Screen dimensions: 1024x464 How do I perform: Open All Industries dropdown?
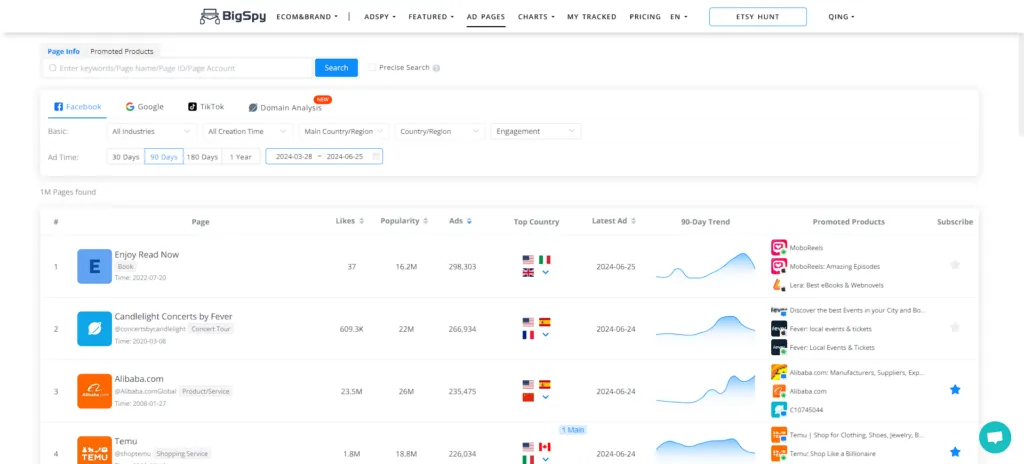pyautogui.click(x=152, y=131)
